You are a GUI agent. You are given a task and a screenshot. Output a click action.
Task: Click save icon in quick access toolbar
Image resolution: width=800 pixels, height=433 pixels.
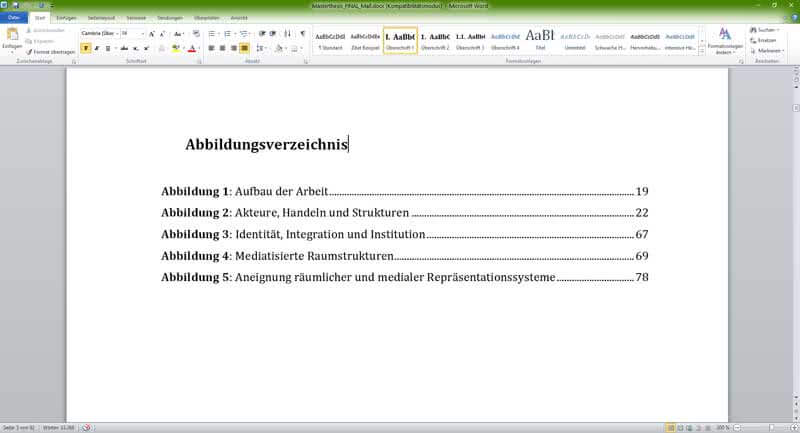coord(15,5)
